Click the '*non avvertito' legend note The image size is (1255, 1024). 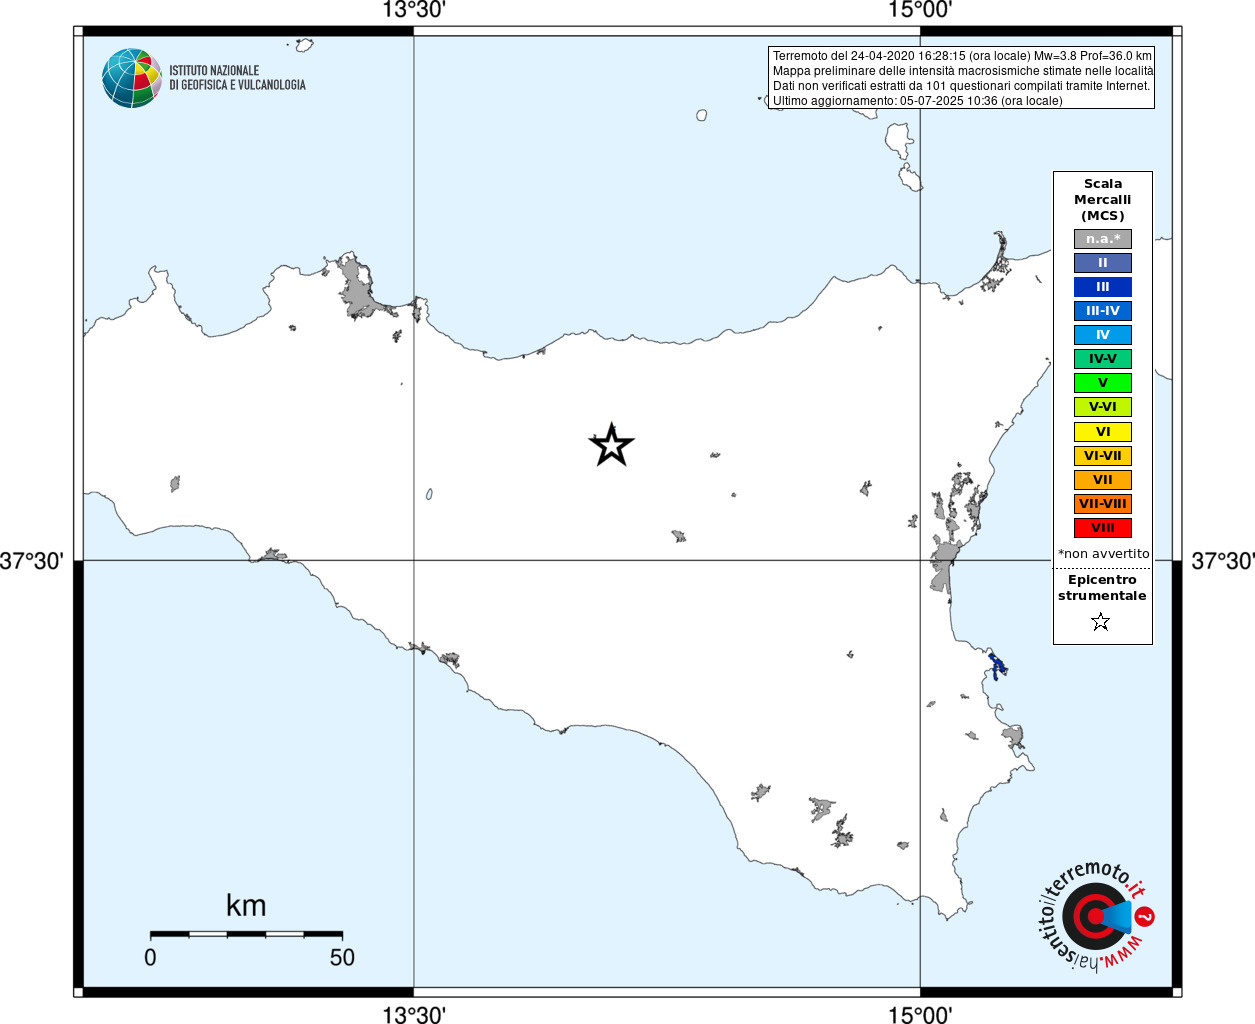pos(1104,554)
